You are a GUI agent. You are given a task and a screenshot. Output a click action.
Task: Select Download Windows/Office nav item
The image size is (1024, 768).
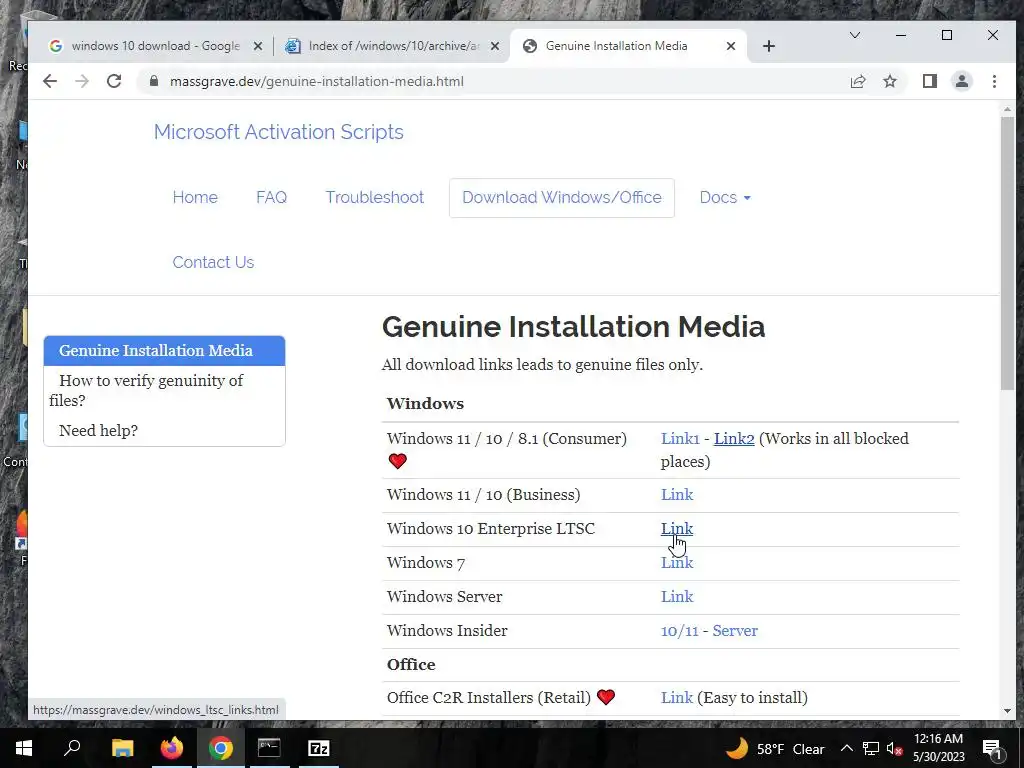(x=562, y=197)
